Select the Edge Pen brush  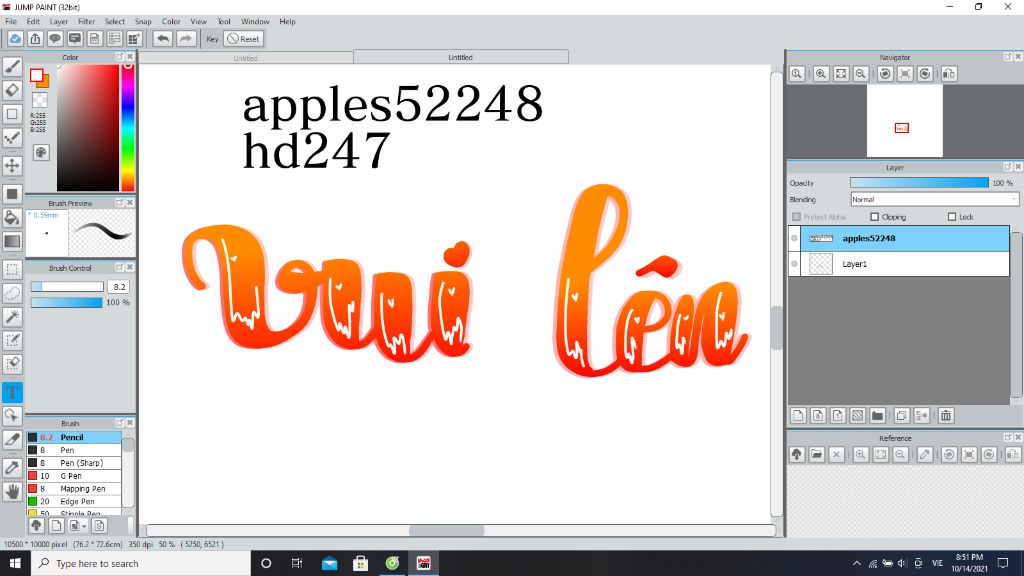click(x=74, y=502)
